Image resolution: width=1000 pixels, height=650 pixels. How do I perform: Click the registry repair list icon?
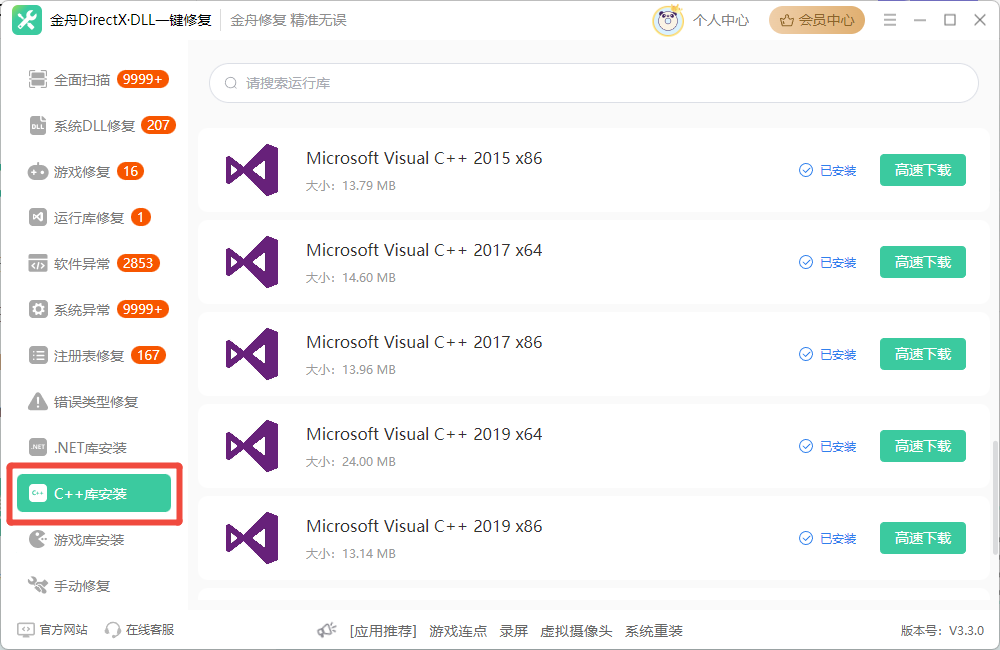pyautogui.click(x=38, y=355)
